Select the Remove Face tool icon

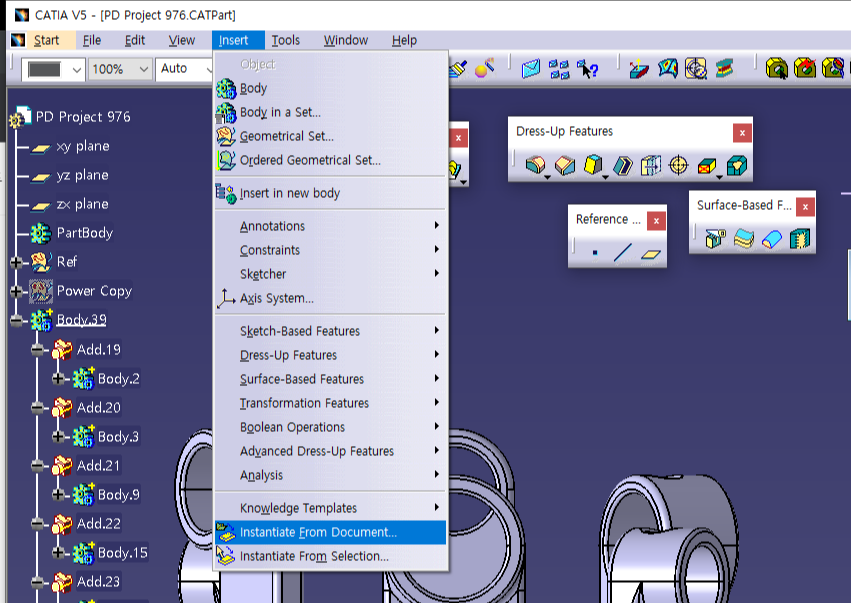(706, 165)
